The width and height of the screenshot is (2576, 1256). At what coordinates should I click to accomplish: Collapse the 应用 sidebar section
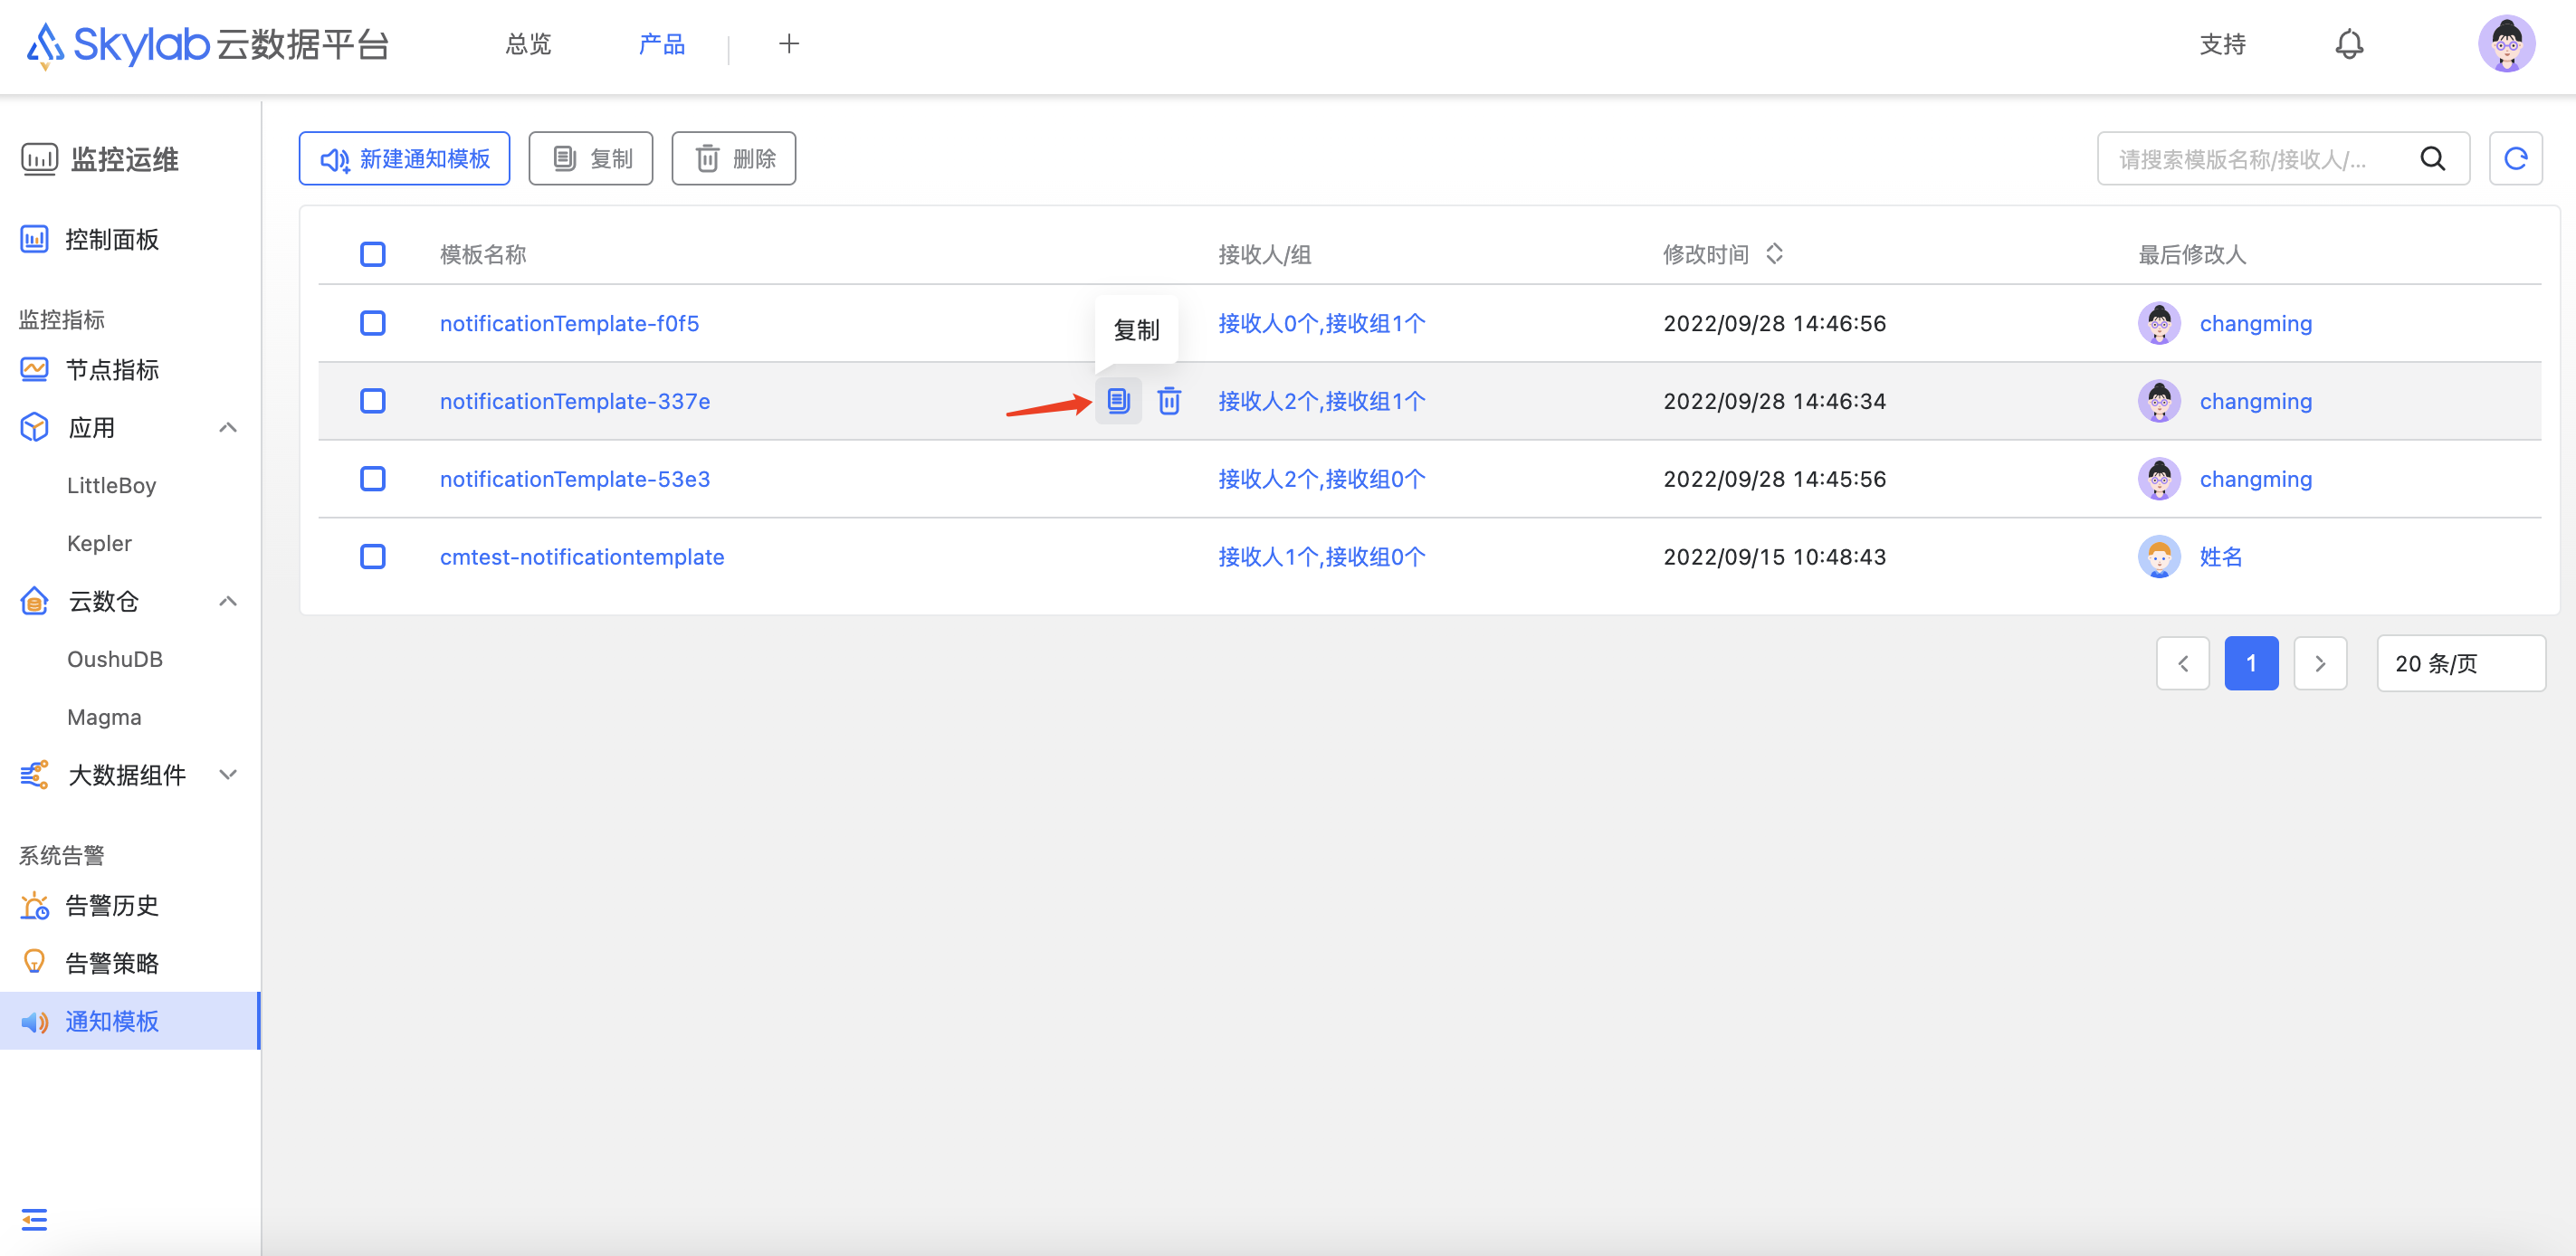[228, 428]
